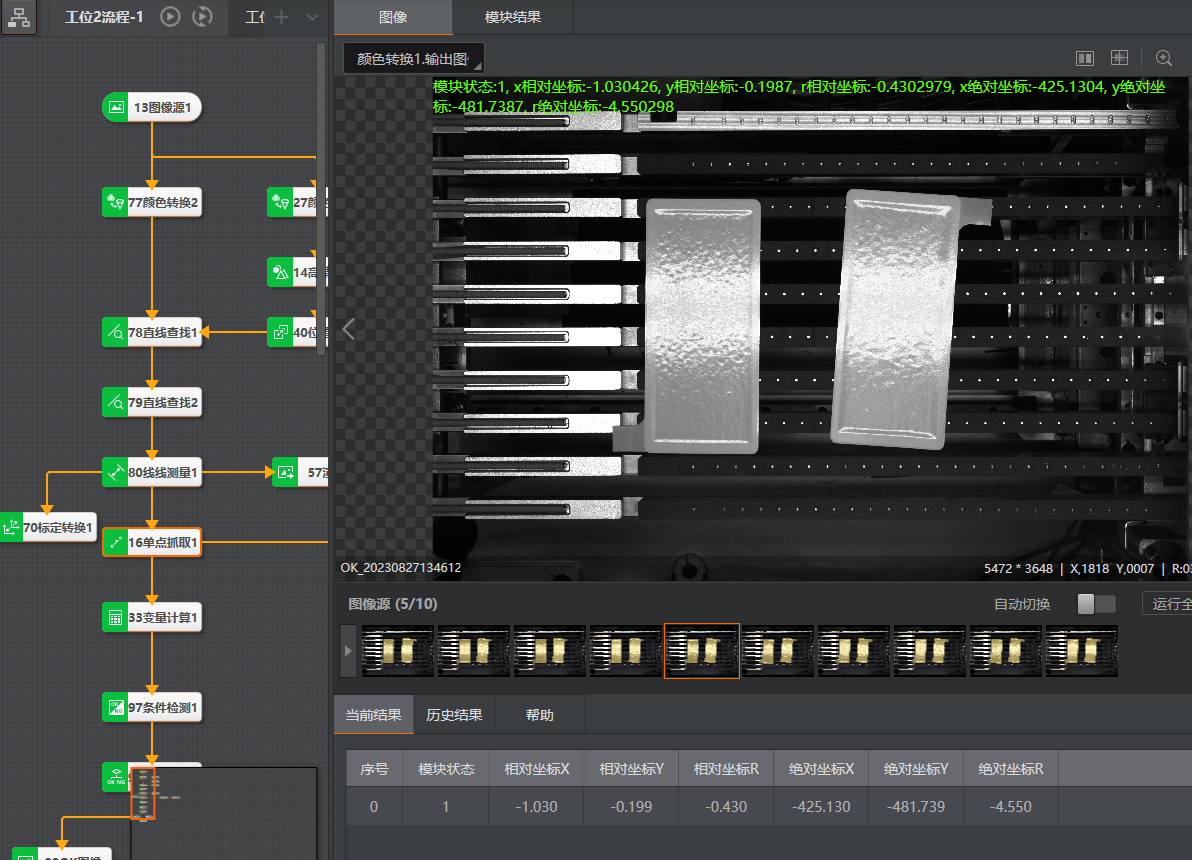Viewport: 1192px width, 860px height.
Task: Click the 序号 column header
Action: pyautogui.click(x=374, y=769)
